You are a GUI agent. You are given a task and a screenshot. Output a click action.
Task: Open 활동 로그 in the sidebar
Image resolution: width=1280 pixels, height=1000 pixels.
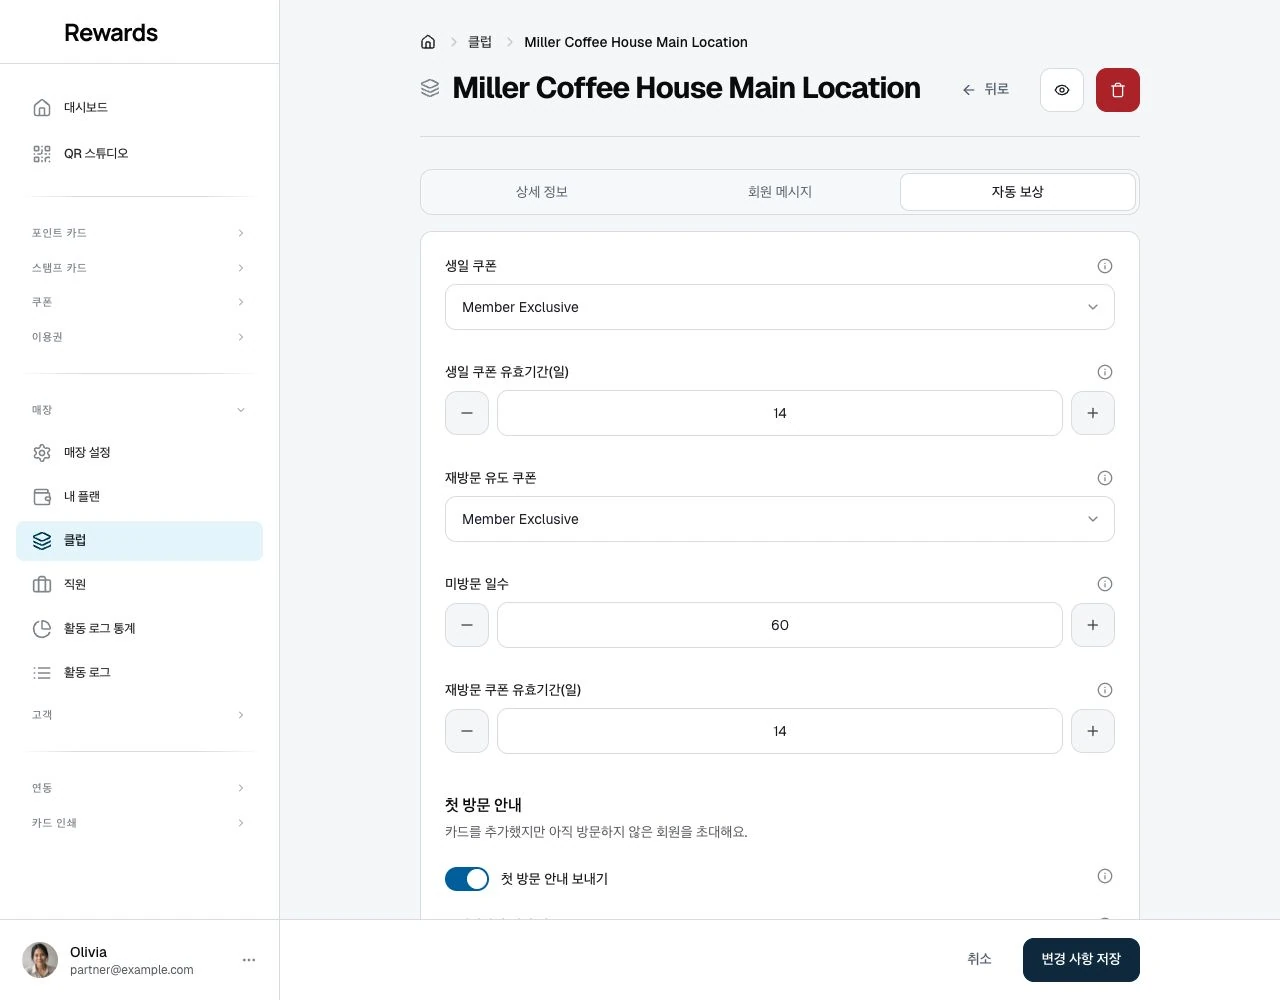point(139,673)
